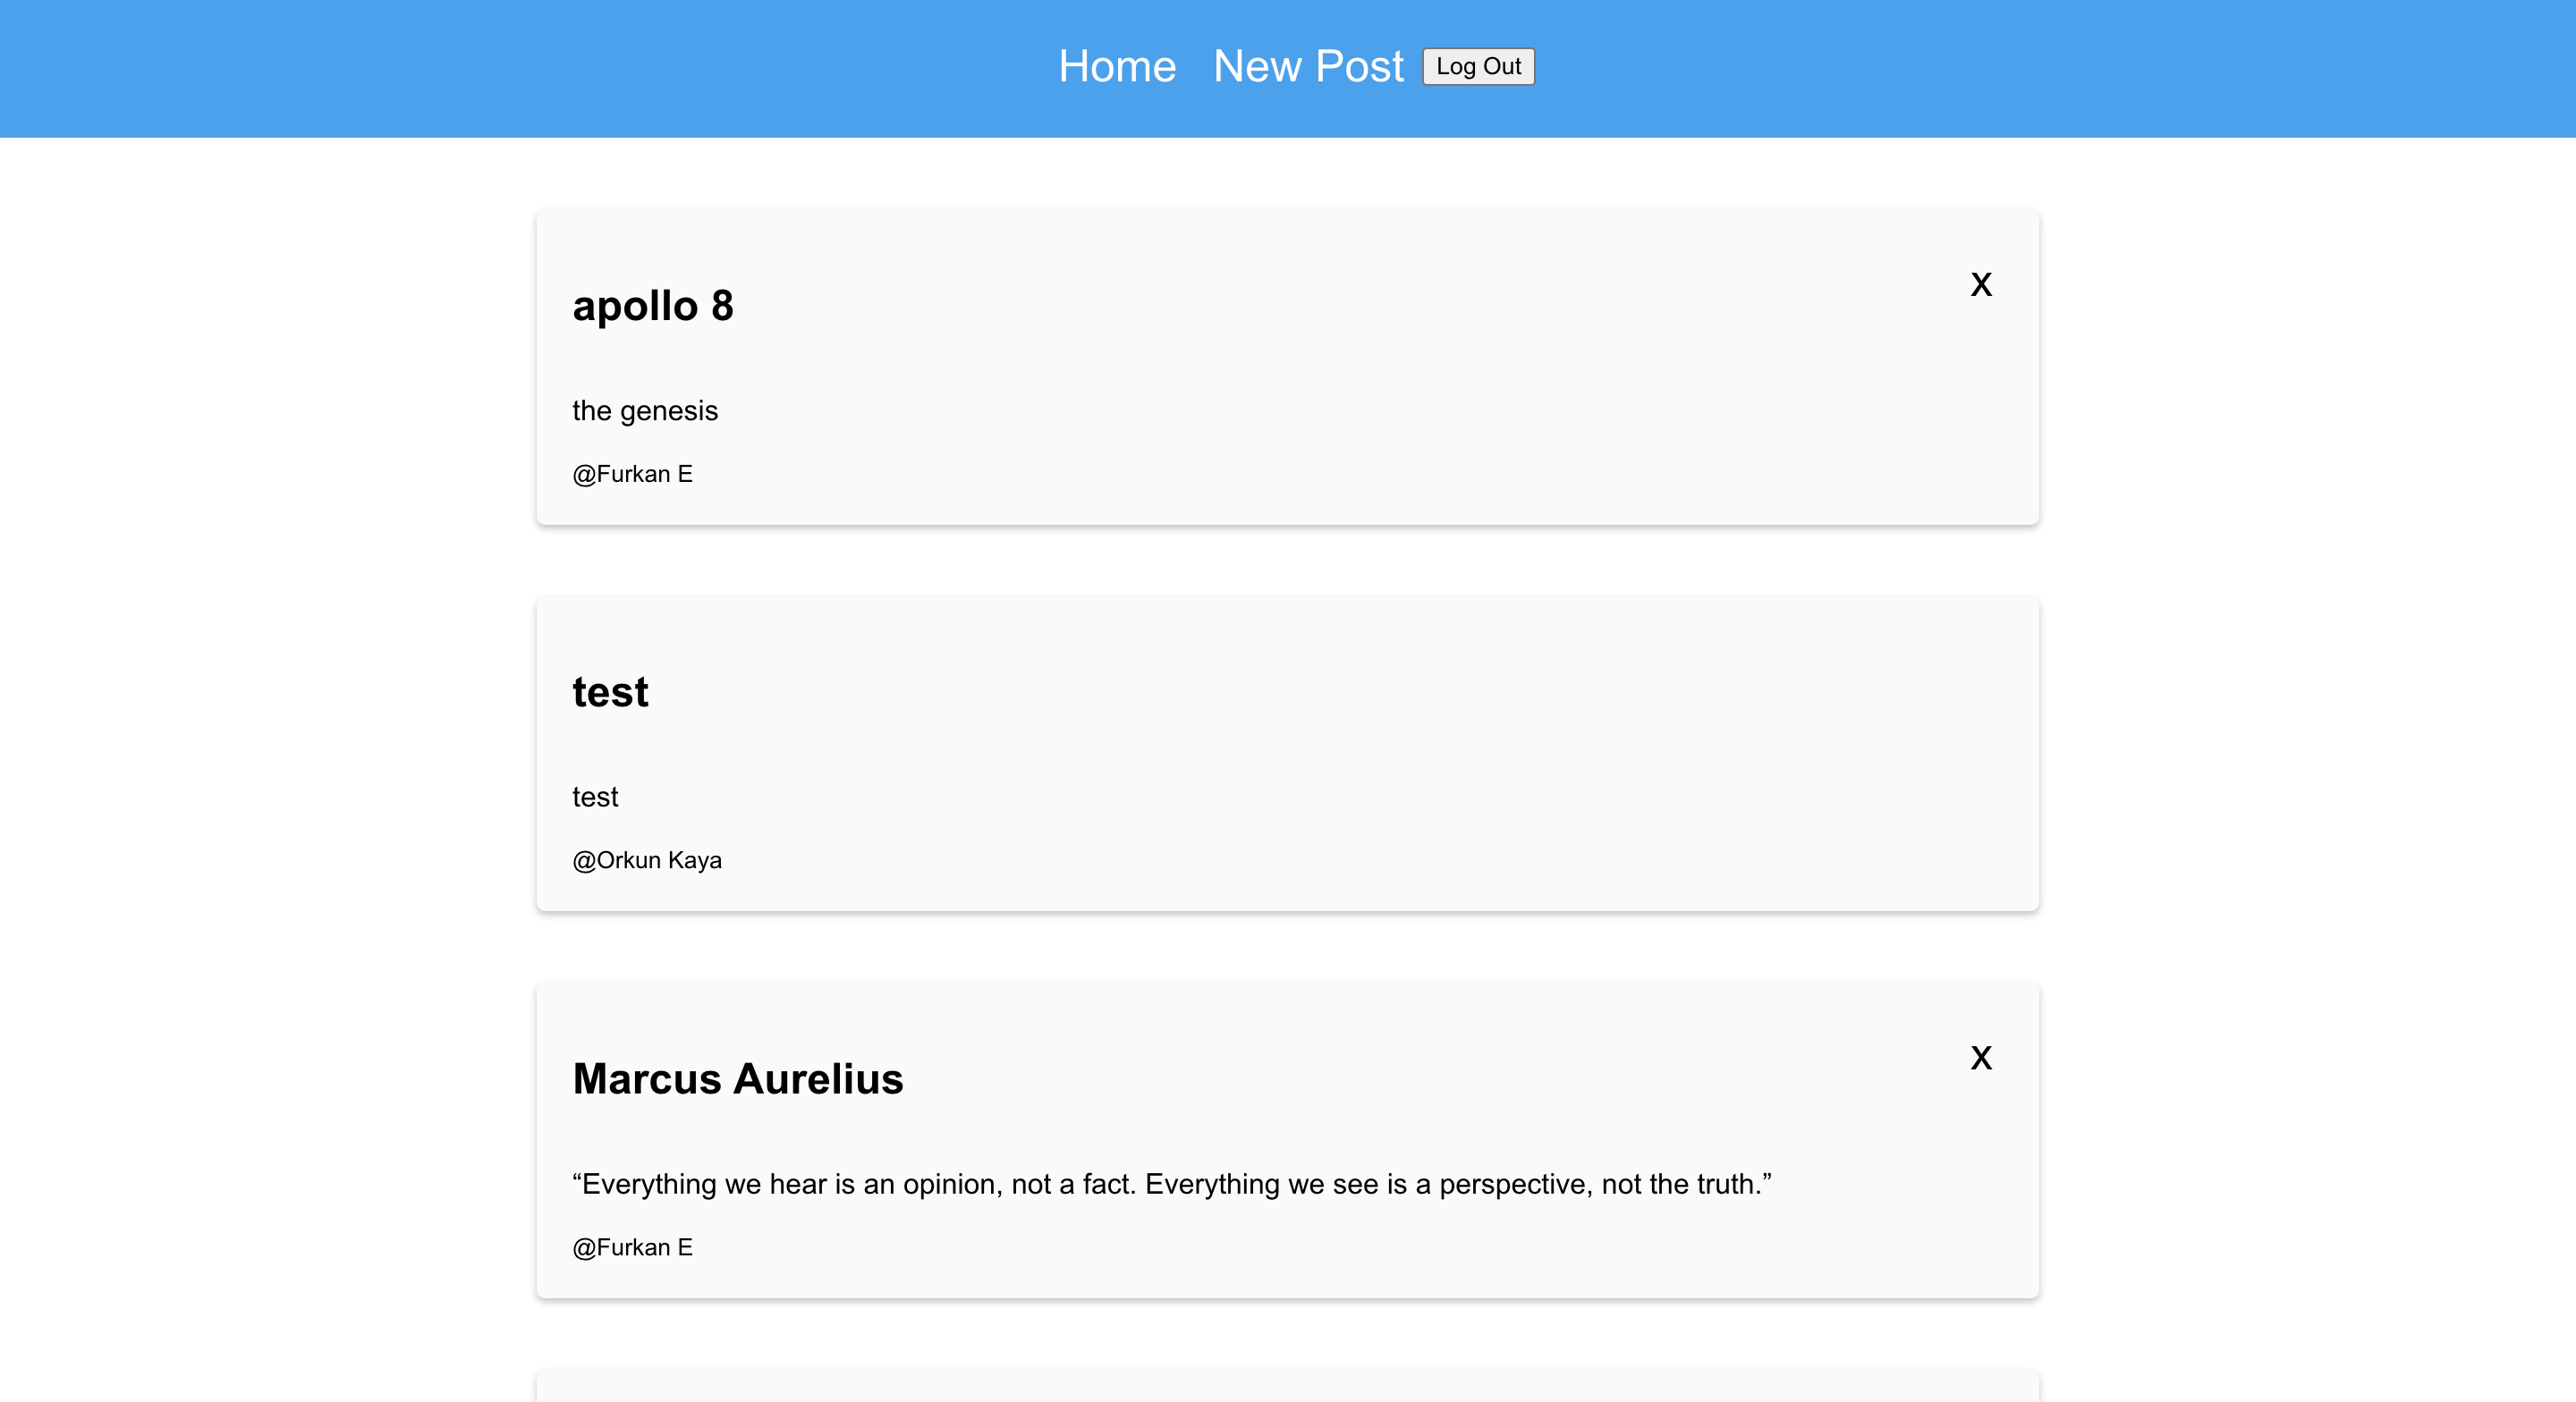Open the "apollo 8" post title
The image size is (2576, 1402).
pos(653,306)
